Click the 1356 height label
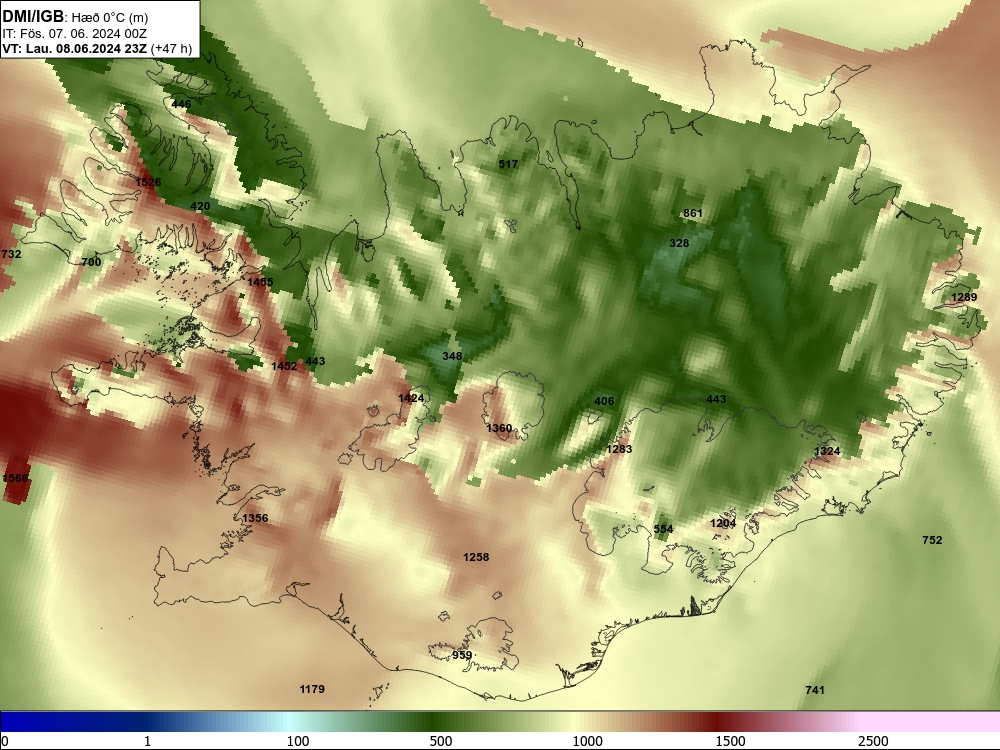This screenshot has height=750, width=1000. pos(255,518)
